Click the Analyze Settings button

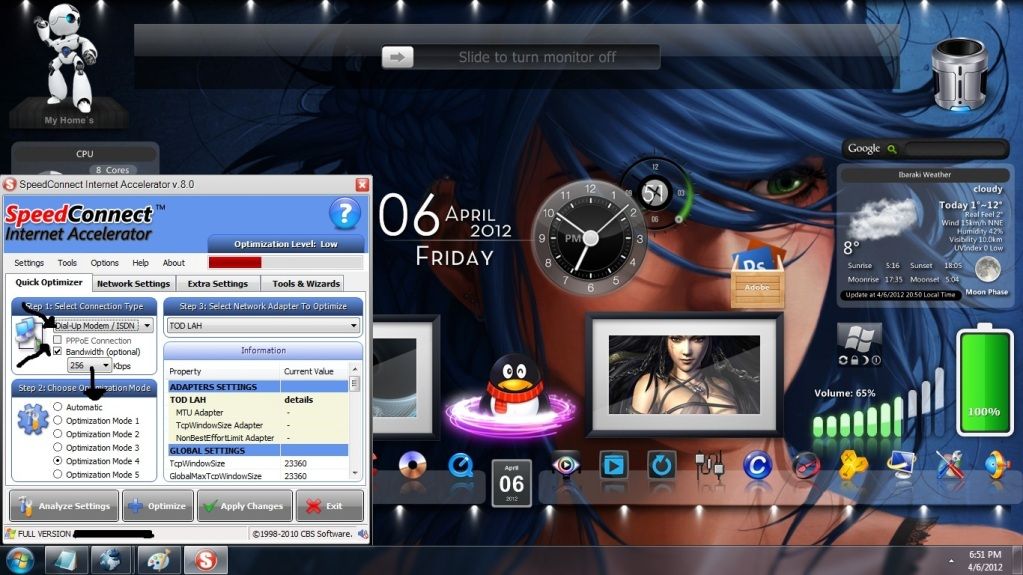point(64,506)
